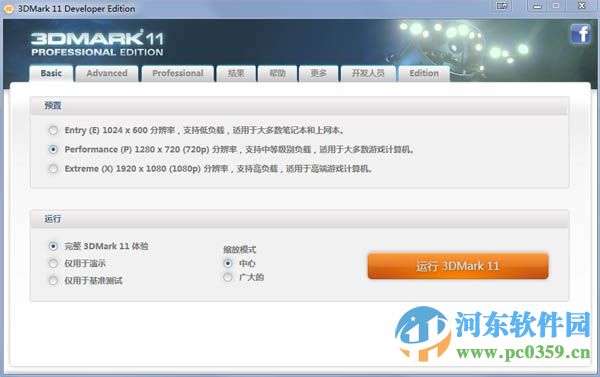
Task: Choose the benchmark tests only option
Action: (x=53, y=281)
